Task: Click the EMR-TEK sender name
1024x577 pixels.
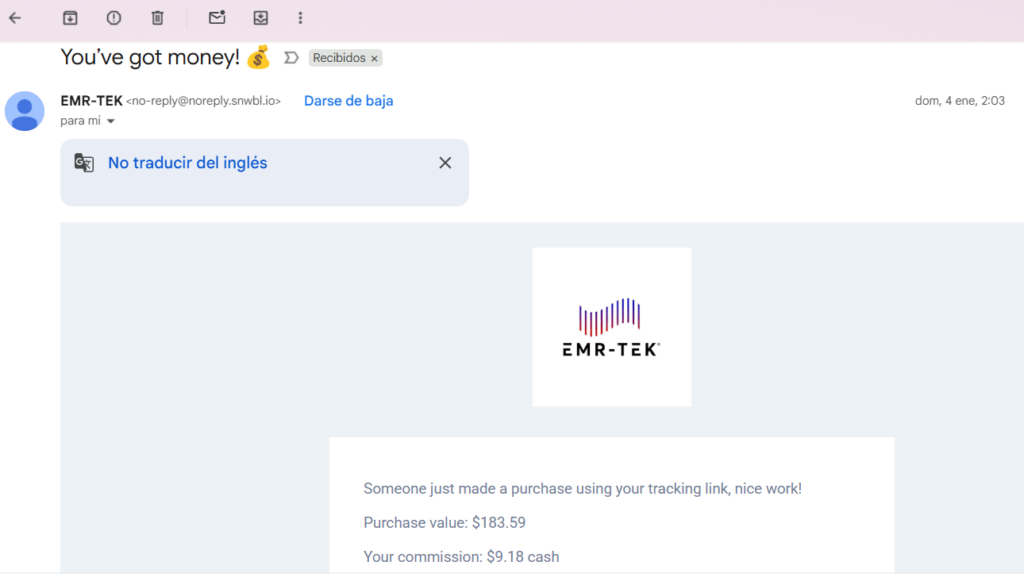Action: (91, 101)
